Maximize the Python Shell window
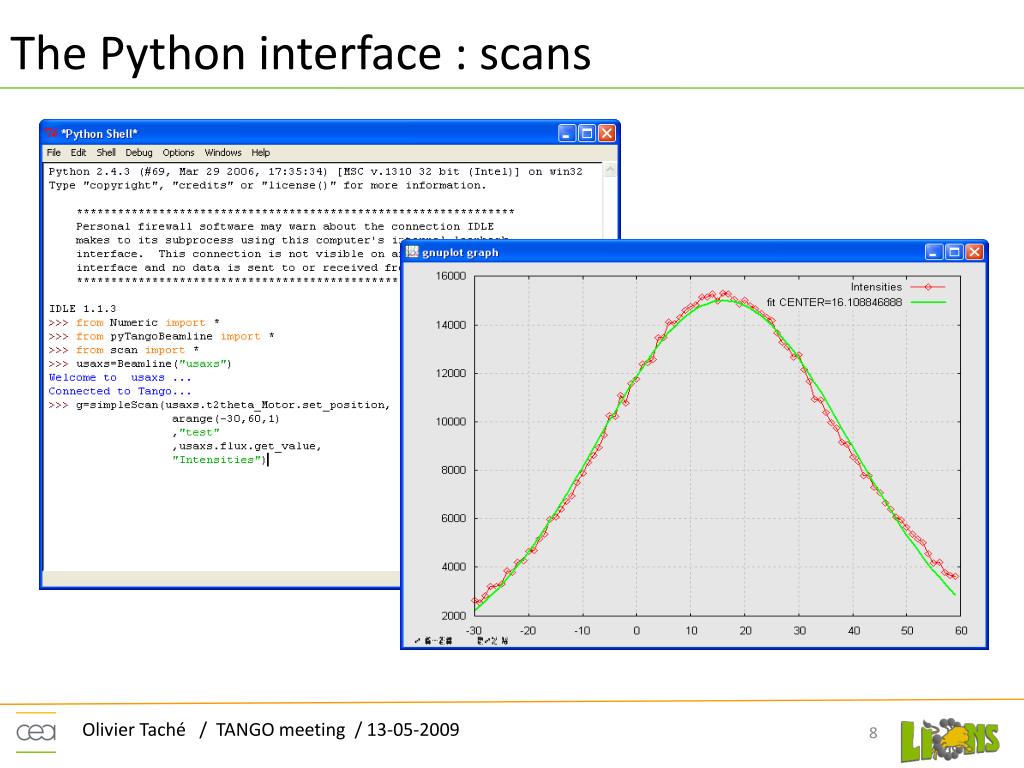The image size is (1024, 768). click(x=587, y=133)
